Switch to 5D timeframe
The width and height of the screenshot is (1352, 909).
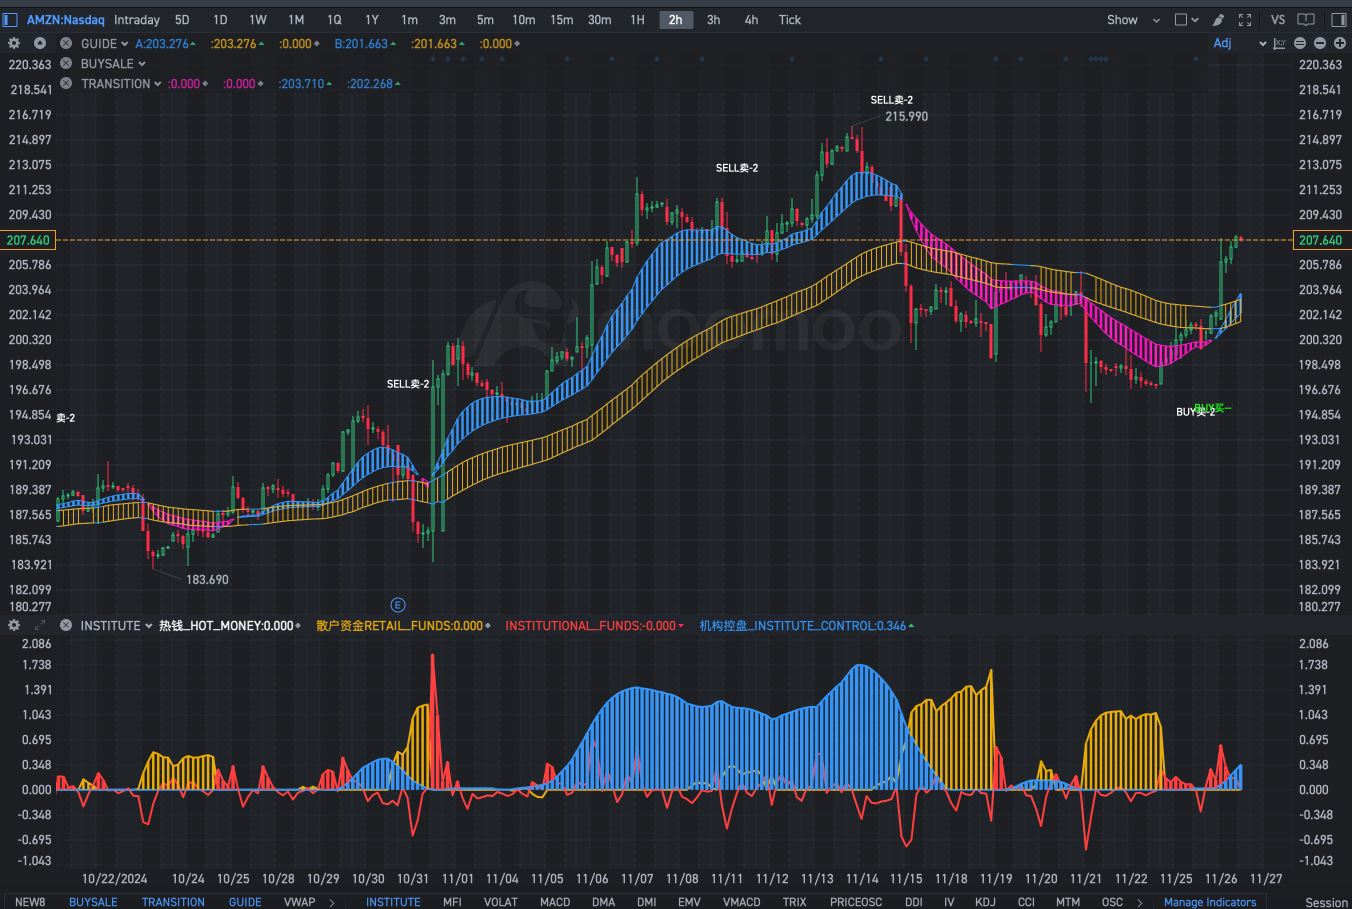coord(182,19)
